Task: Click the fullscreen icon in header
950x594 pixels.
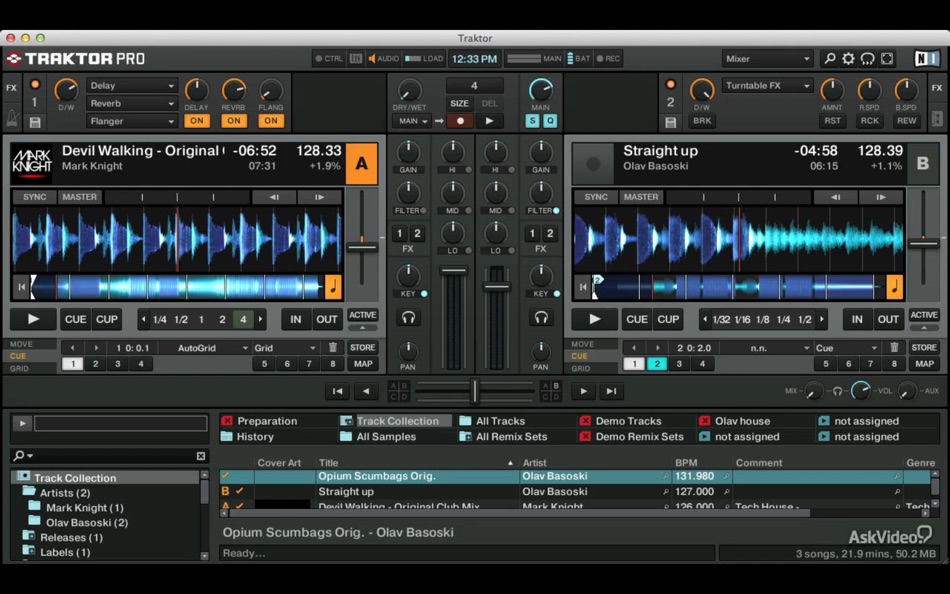Action: pos(887,59)
